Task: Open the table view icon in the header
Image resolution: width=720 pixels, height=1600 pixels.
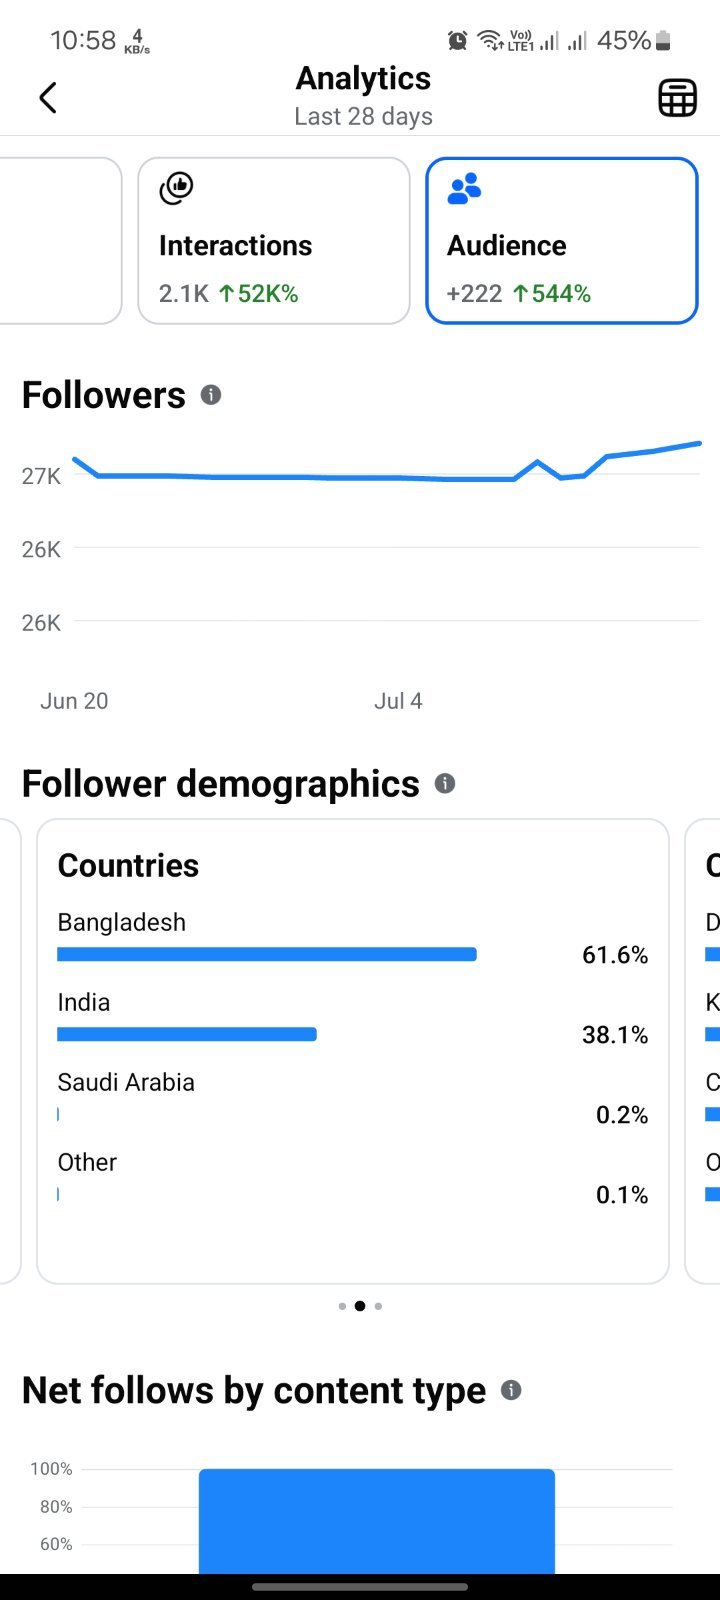Action: coord(677,98)
